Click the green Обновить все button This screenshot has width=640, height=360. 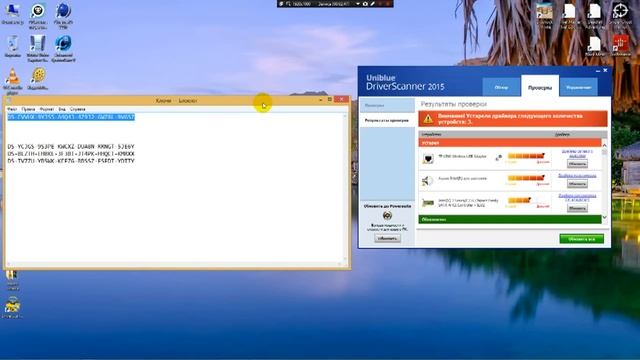click(x=581, y=239)
